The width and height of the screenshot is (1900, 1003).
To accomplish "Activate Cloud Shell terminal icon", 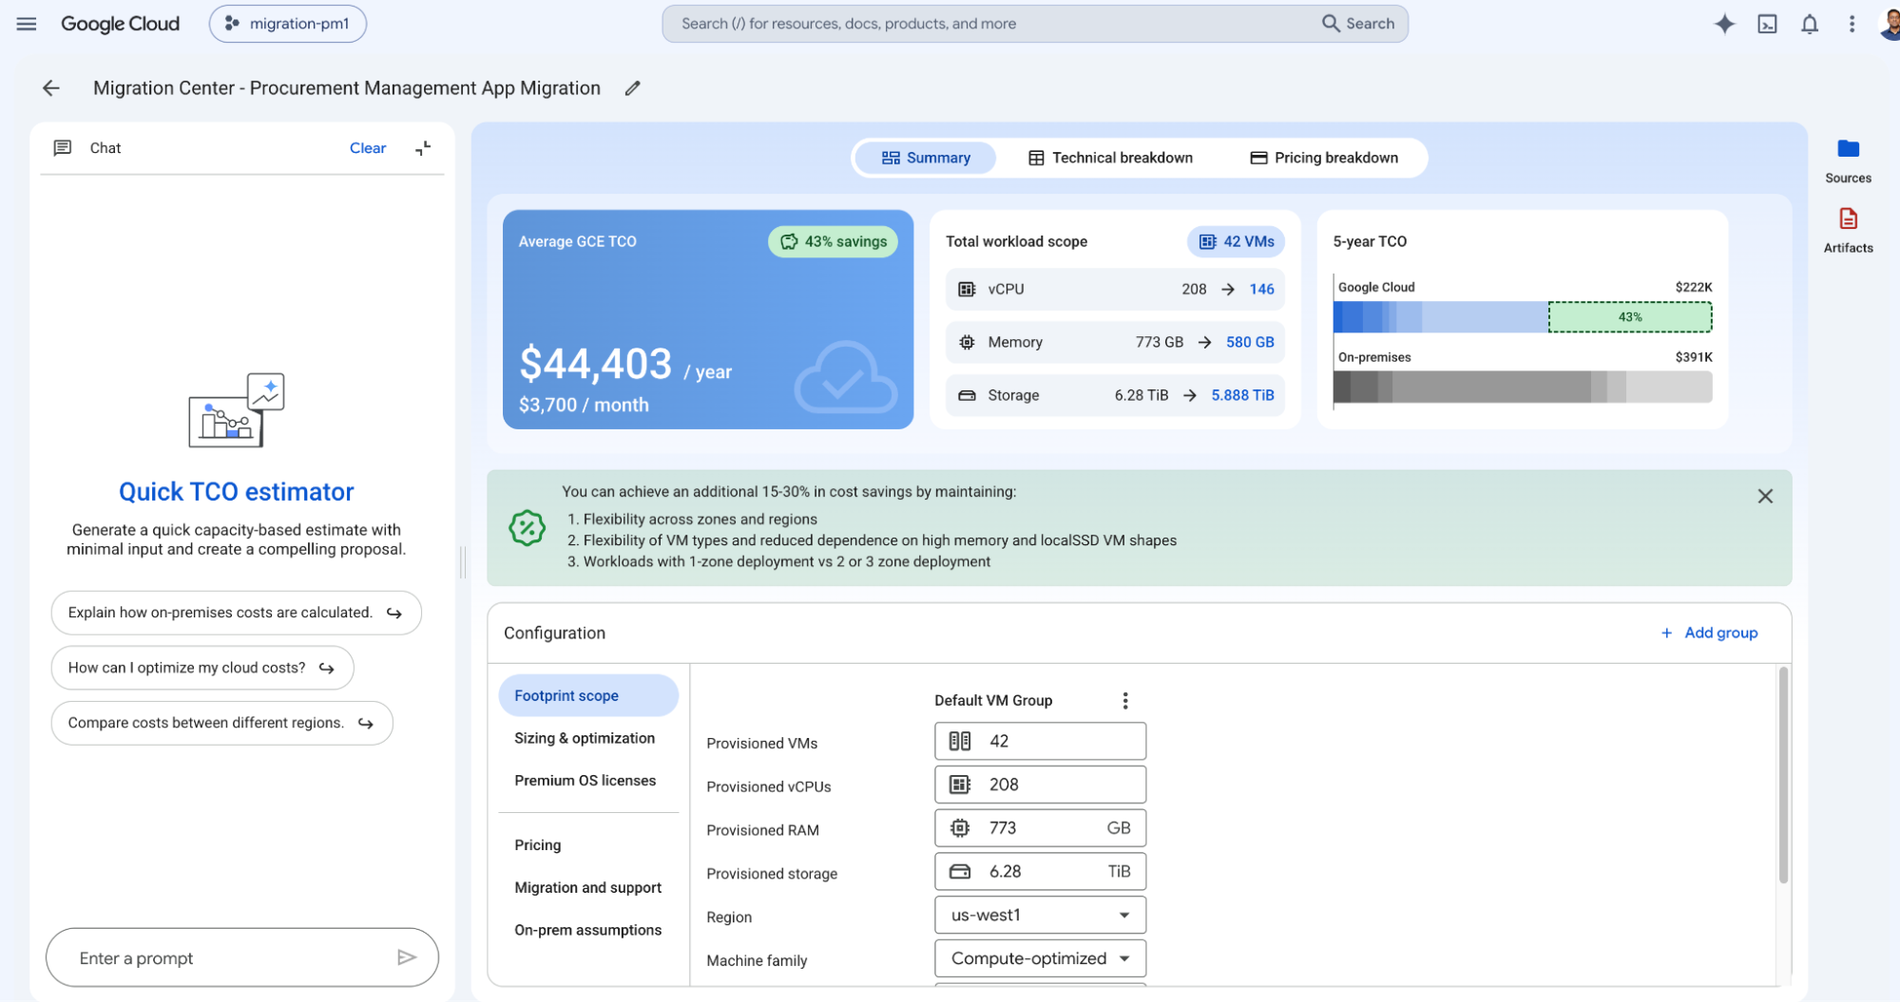I will (1767, 24).
